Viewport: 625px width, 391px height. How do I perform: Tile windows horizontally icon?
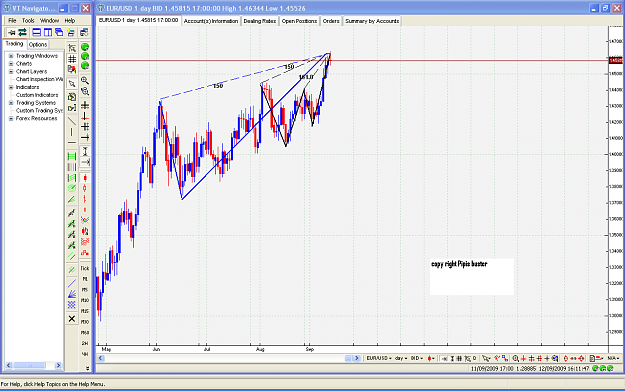coord(37,32)
